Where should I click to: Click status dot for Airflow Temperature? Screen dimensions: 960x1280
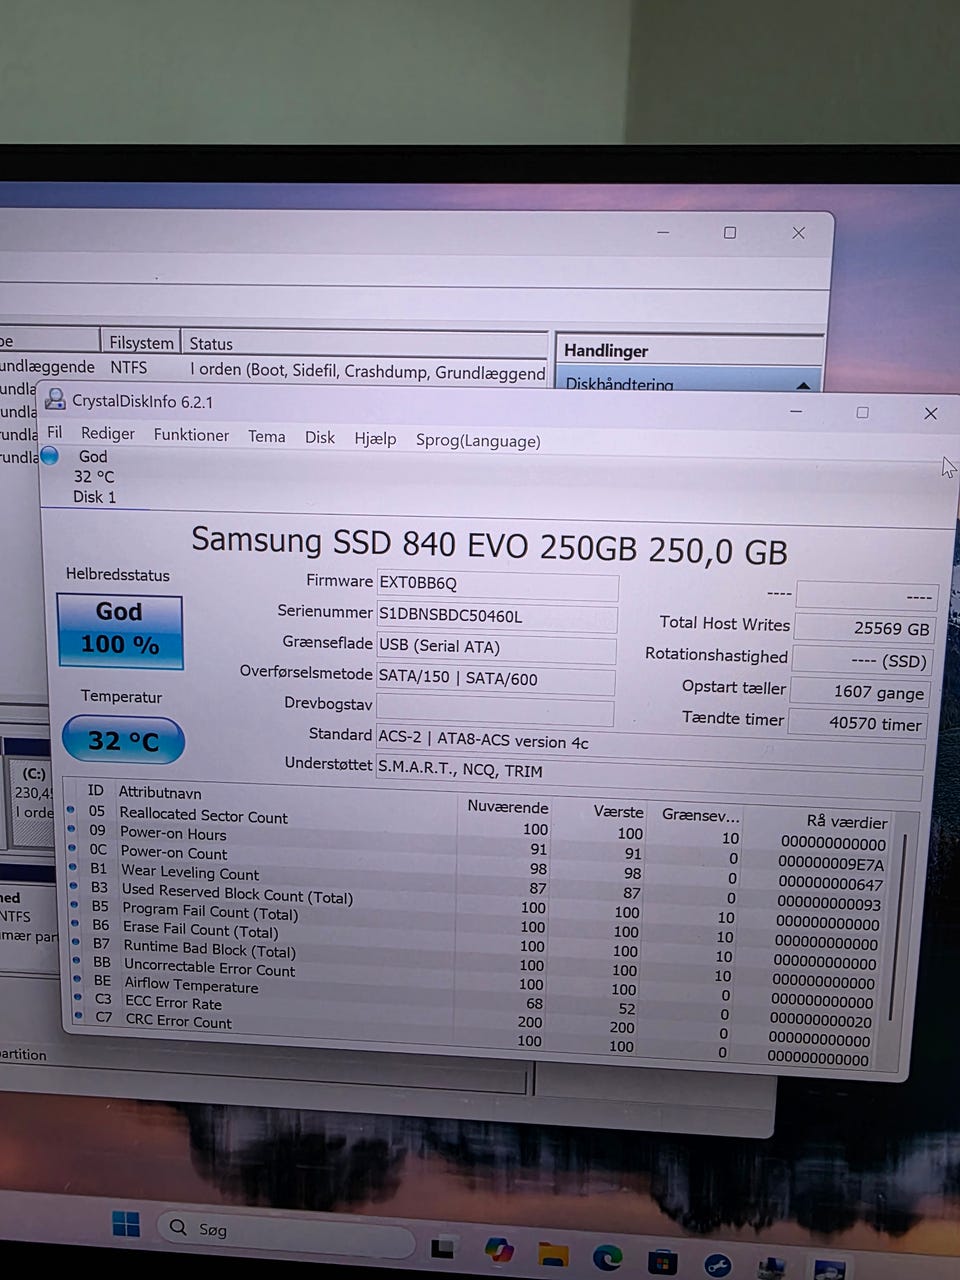79,979
